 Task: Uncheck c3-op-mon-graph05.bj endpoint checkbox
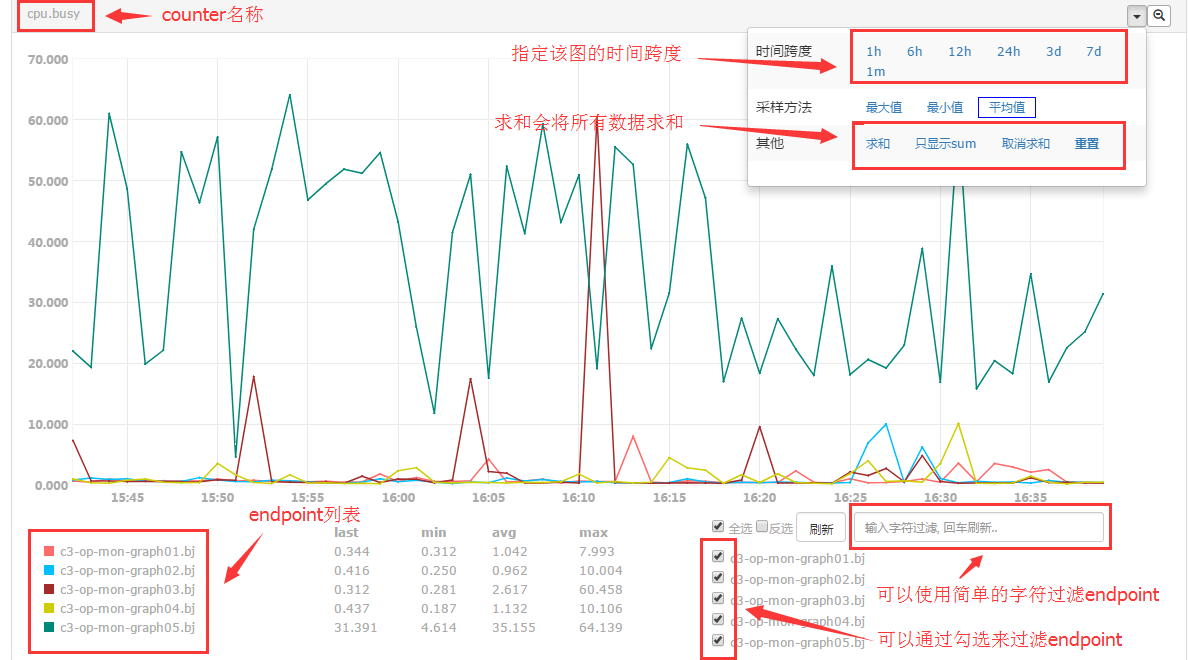tap(717, 641)
